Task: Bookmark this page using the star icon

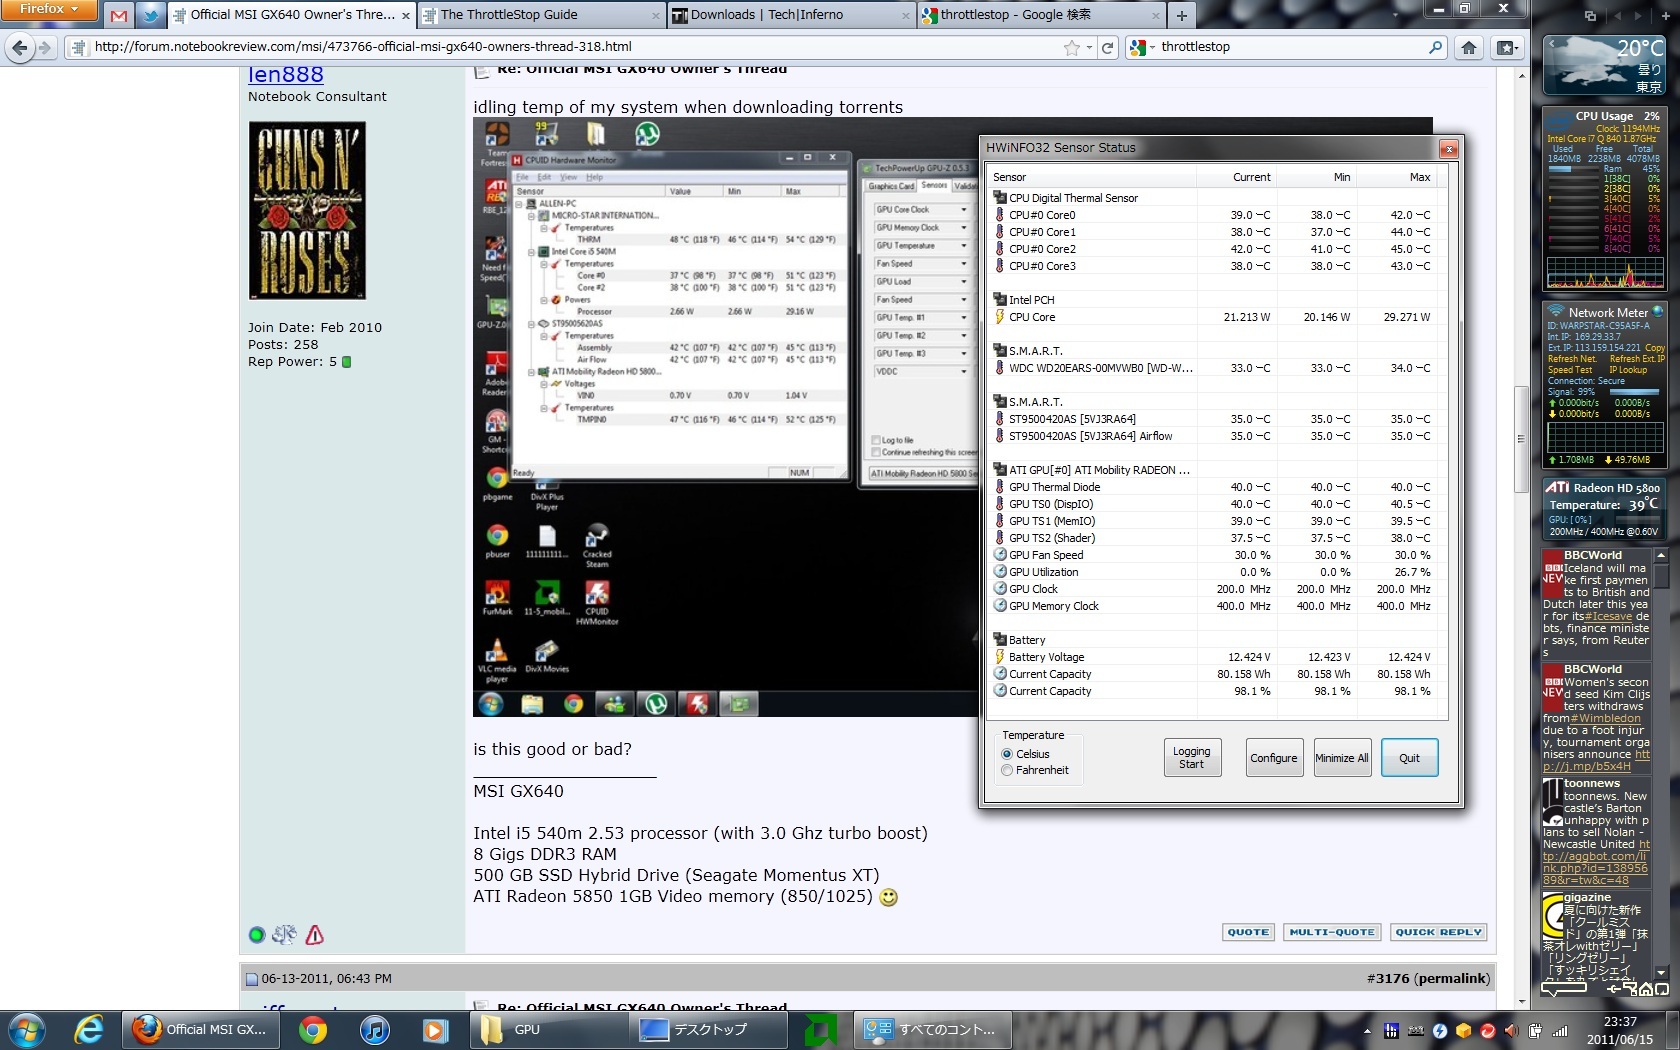Action: tap(1072, 47)
